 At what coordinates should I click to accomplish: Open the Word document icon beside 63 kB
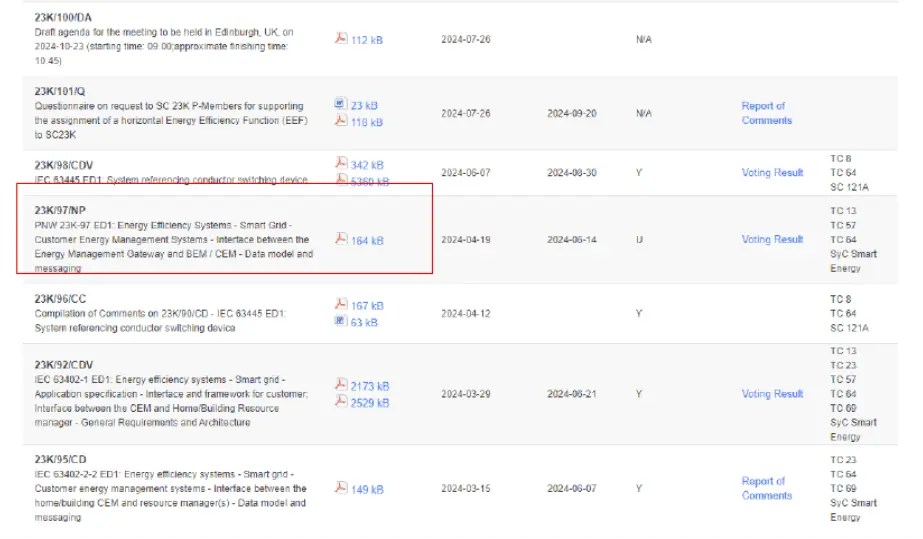pyautogui.click(x=340, y=322)
